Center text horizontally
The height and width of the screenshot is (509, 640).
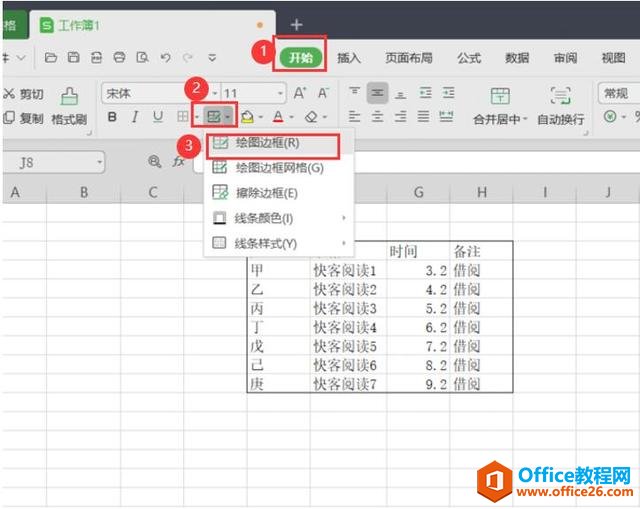(377, 117)
